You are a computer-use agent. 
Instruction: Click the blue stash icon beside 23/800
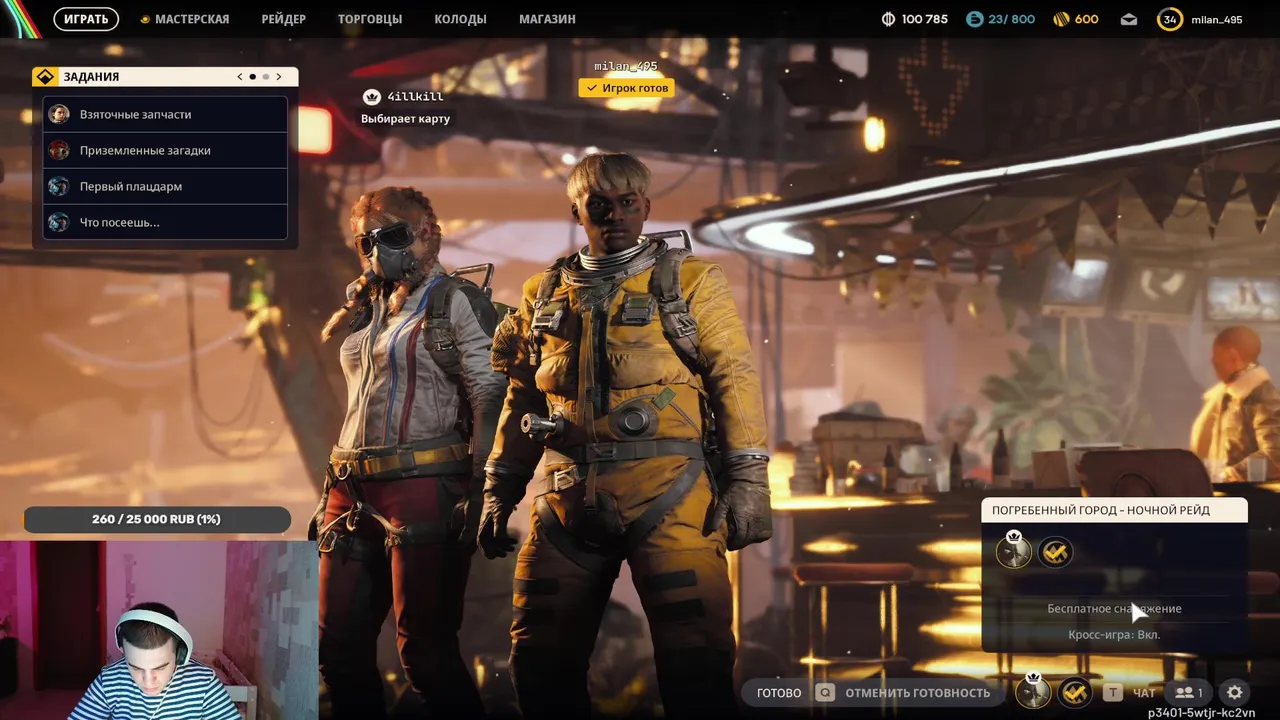tap(974, 19)
